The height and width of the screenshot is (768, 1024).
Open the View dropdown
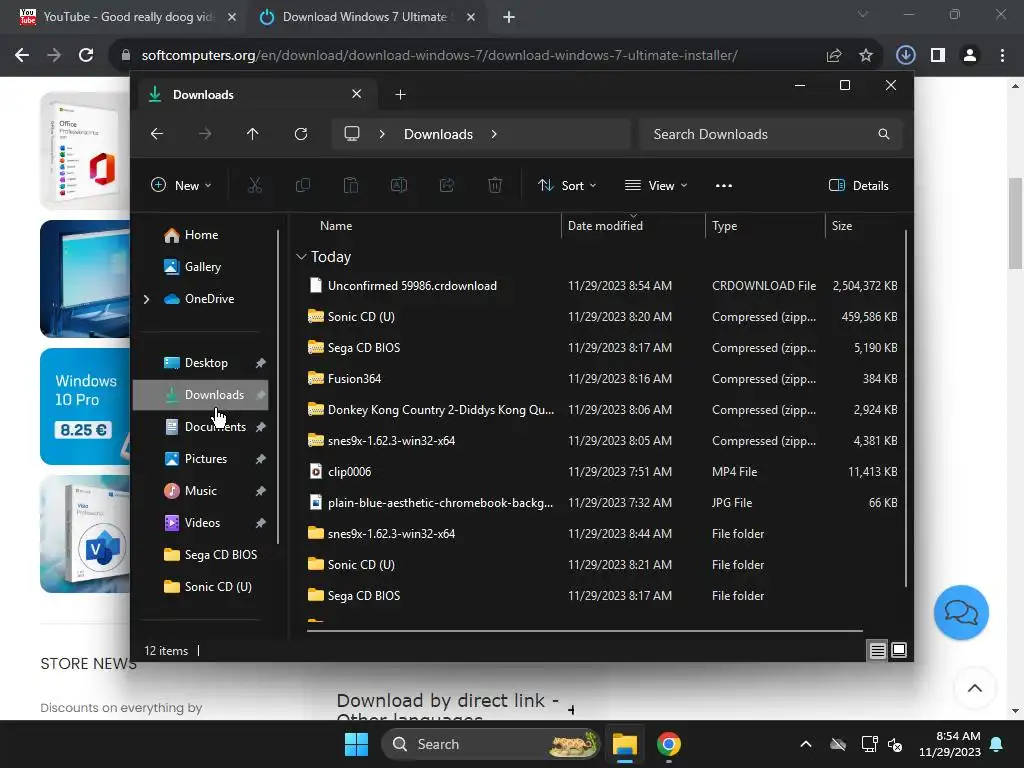pos(656,185)
